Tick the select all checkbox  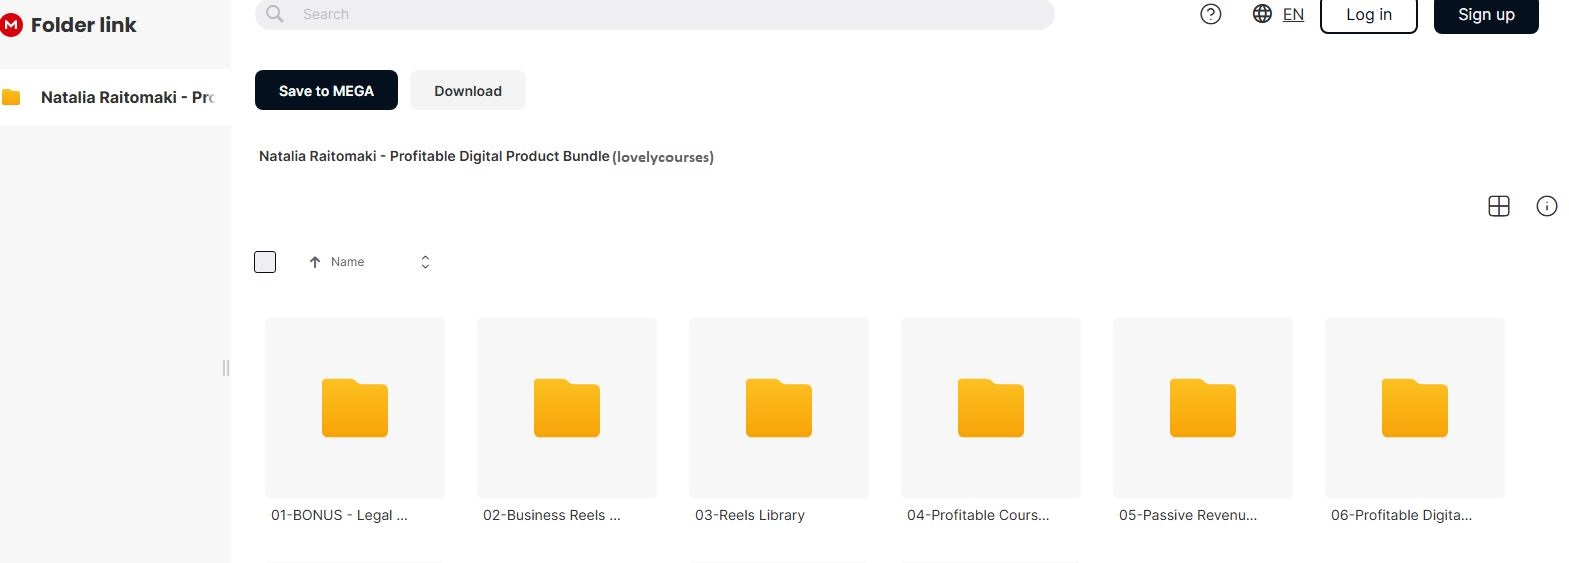[265, 262]
